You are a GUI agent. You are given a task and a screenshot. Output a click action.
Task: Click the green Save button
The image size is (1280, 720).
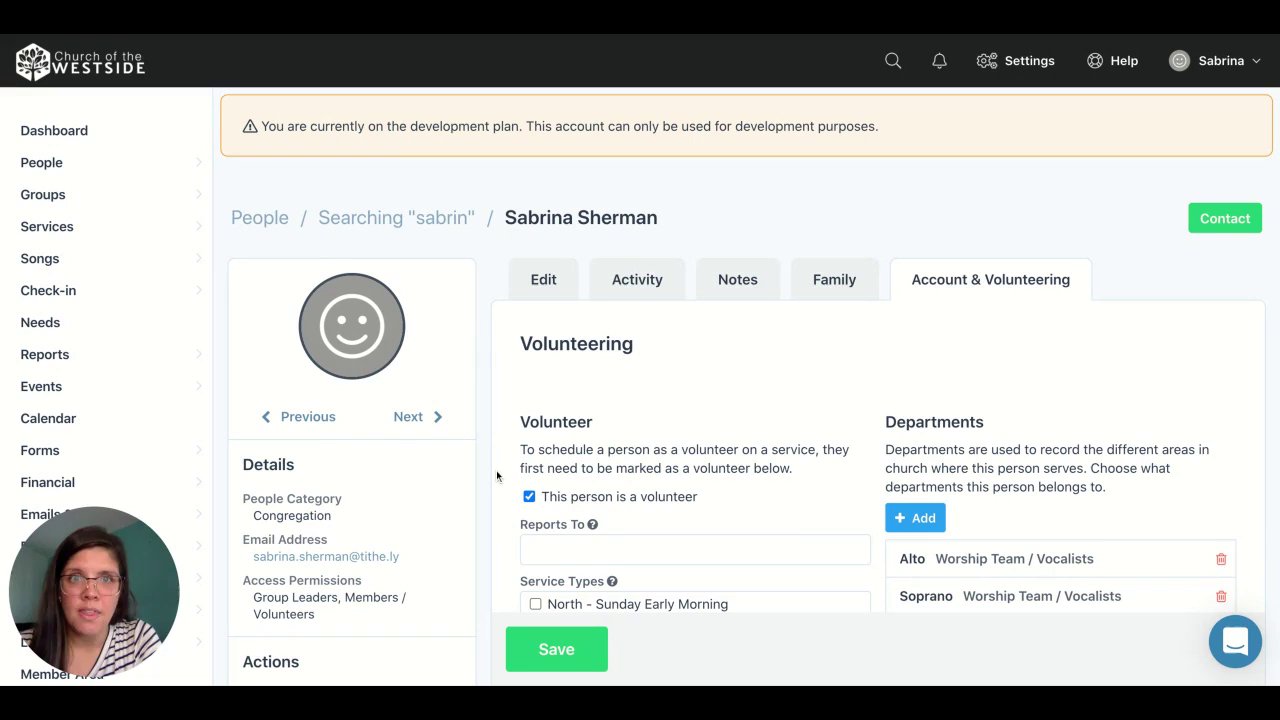[556, 649]
